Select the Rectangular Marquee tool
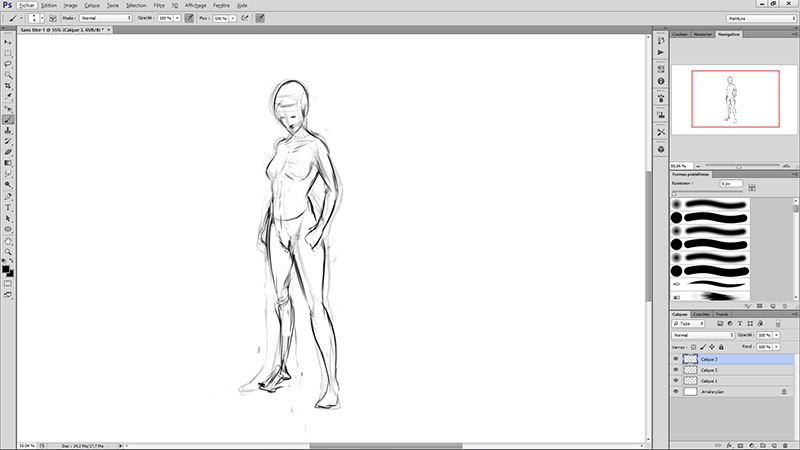 tap(8, 52)
